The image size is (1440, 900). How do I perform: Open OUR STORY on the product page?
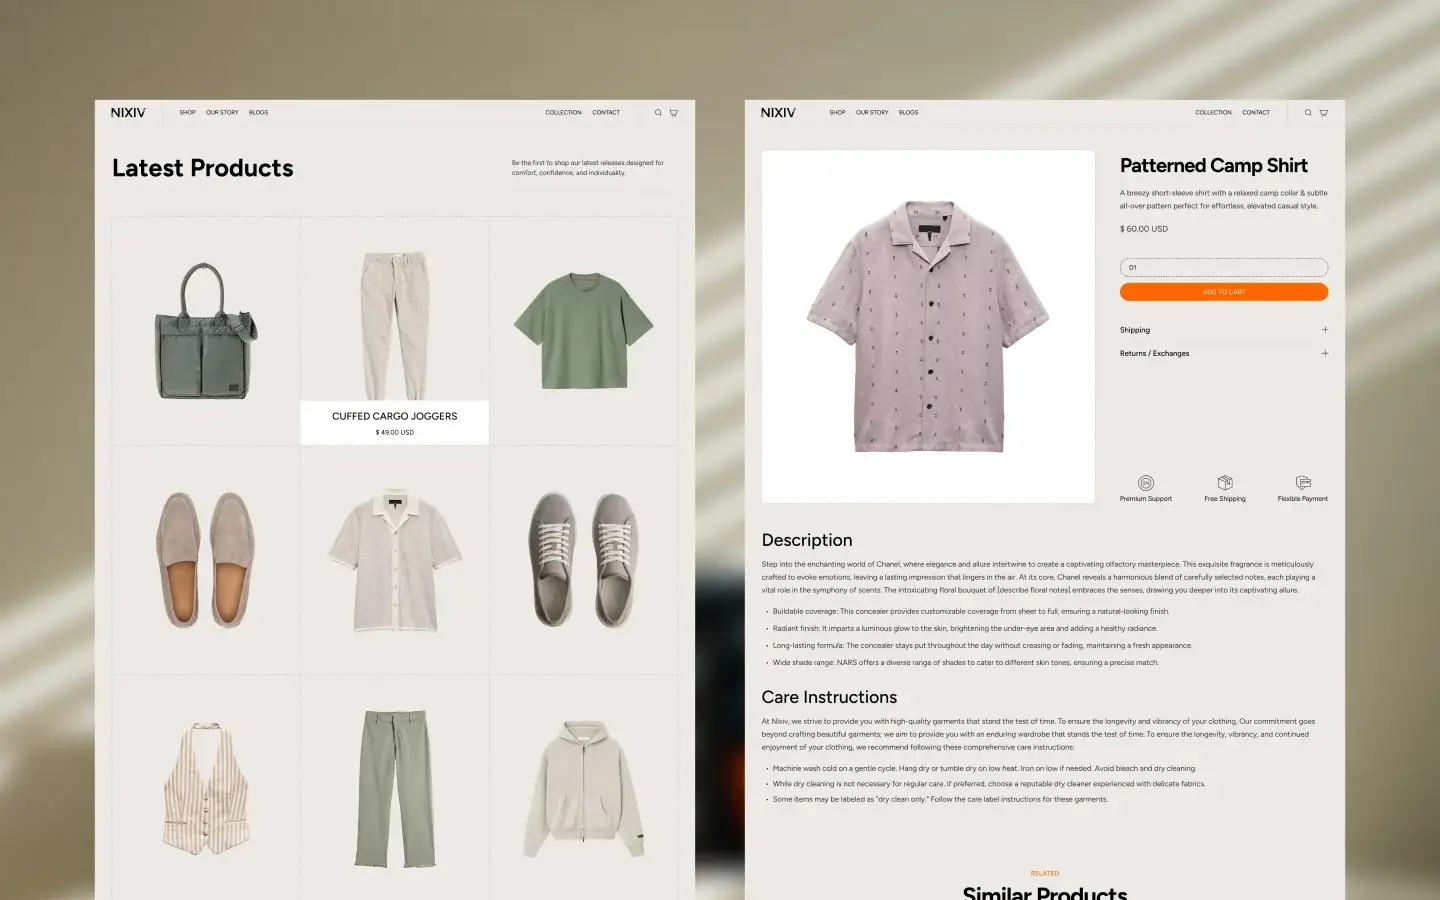(x=872, y=113)
